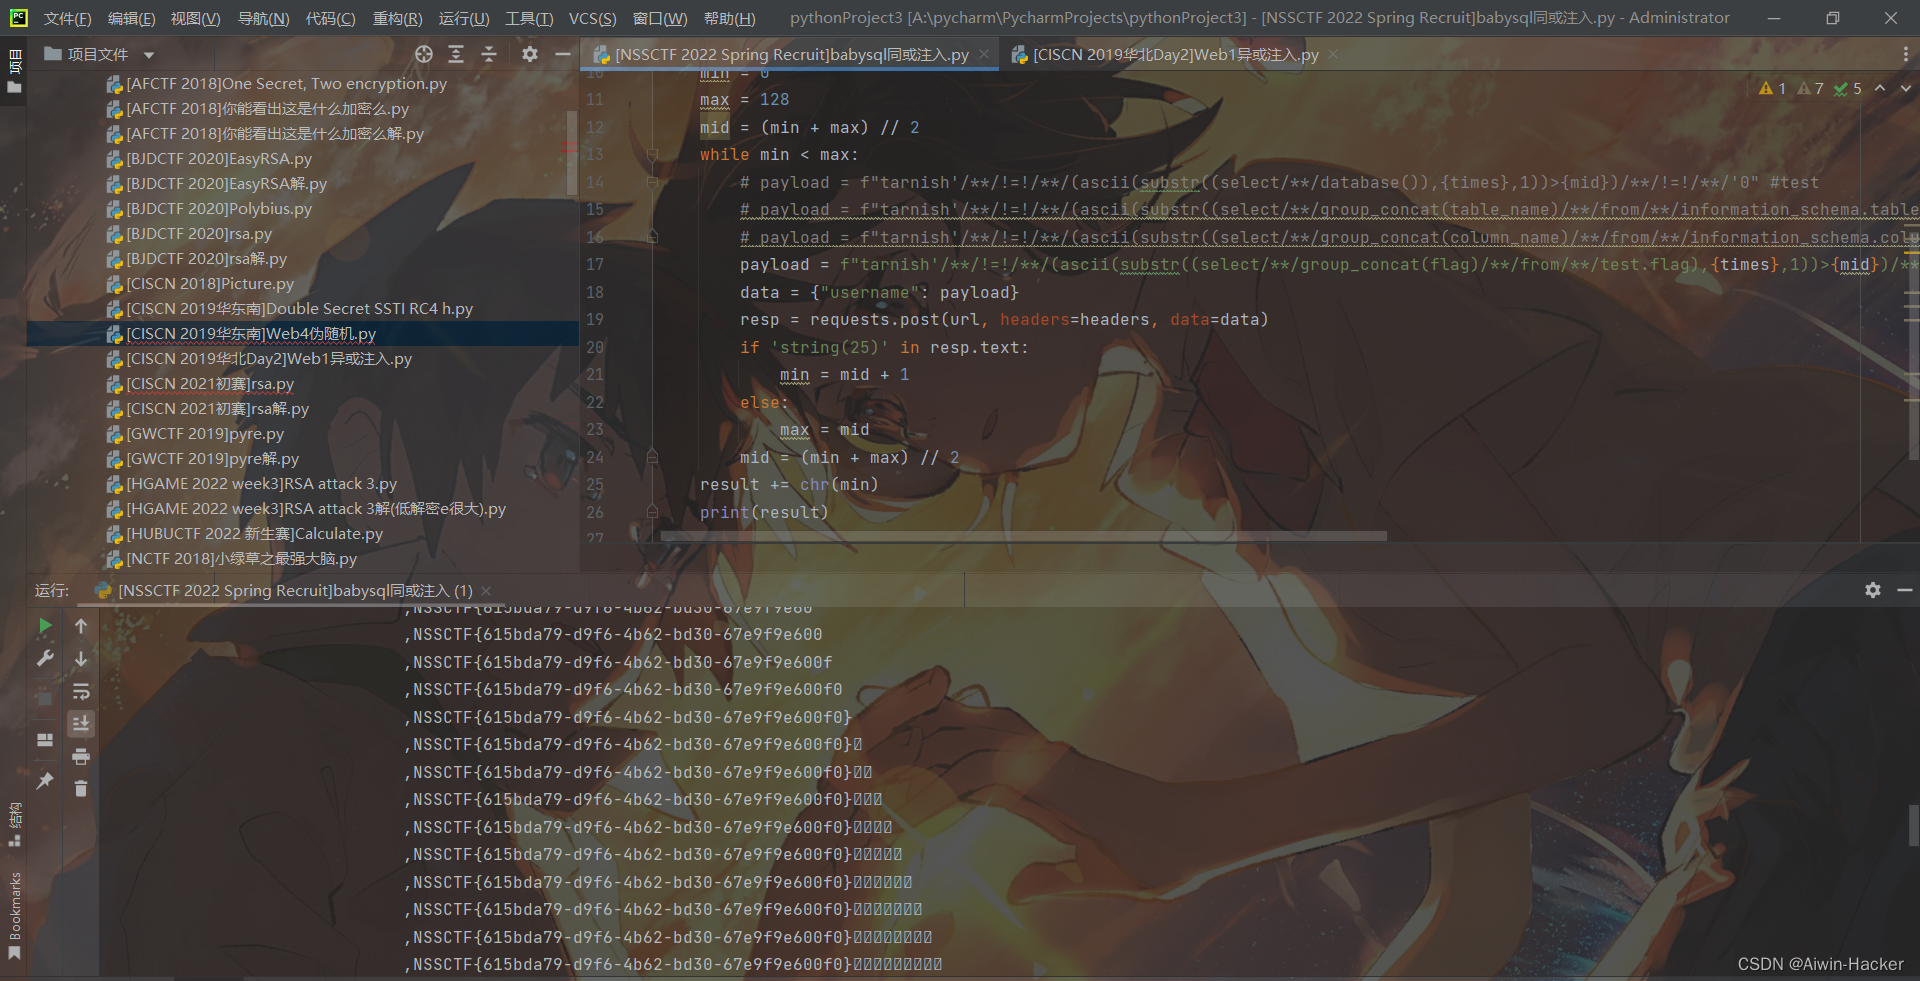Toggle soft-wrap in the run console
This screenshot has height=981, width=1920.
click(81, 692)
